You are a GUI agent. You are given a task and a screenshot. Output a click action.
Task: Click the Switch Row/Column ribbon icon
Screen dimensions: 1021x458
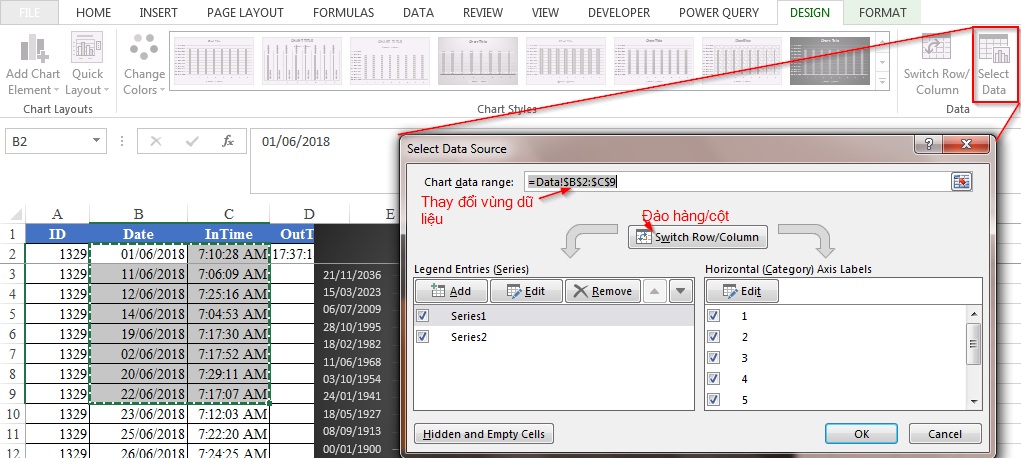point(936,64)
